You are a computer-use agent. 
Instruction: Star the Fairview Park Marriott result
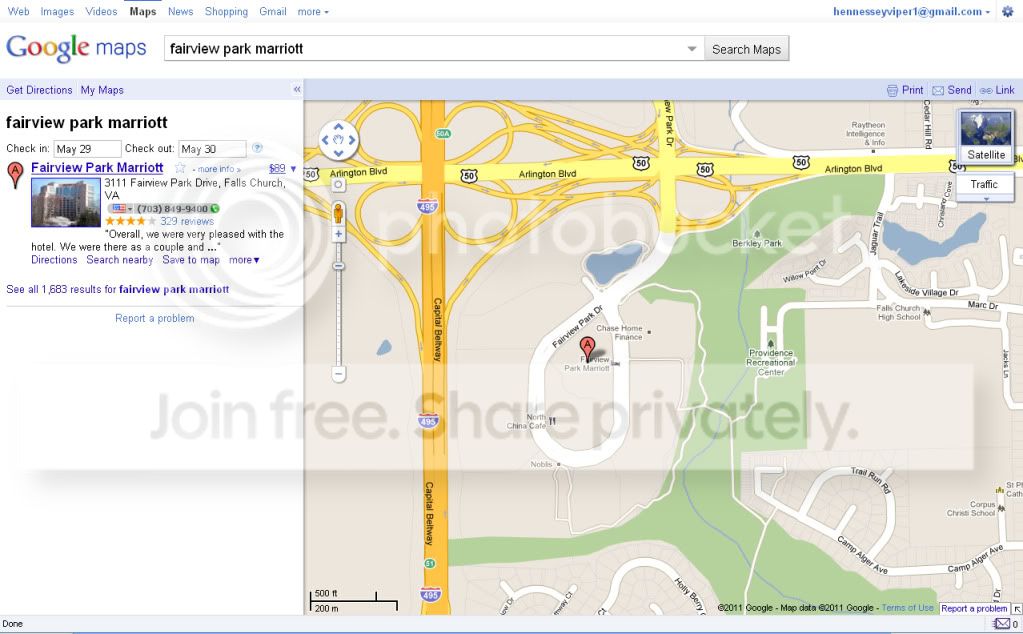click(x=180, y=168)
